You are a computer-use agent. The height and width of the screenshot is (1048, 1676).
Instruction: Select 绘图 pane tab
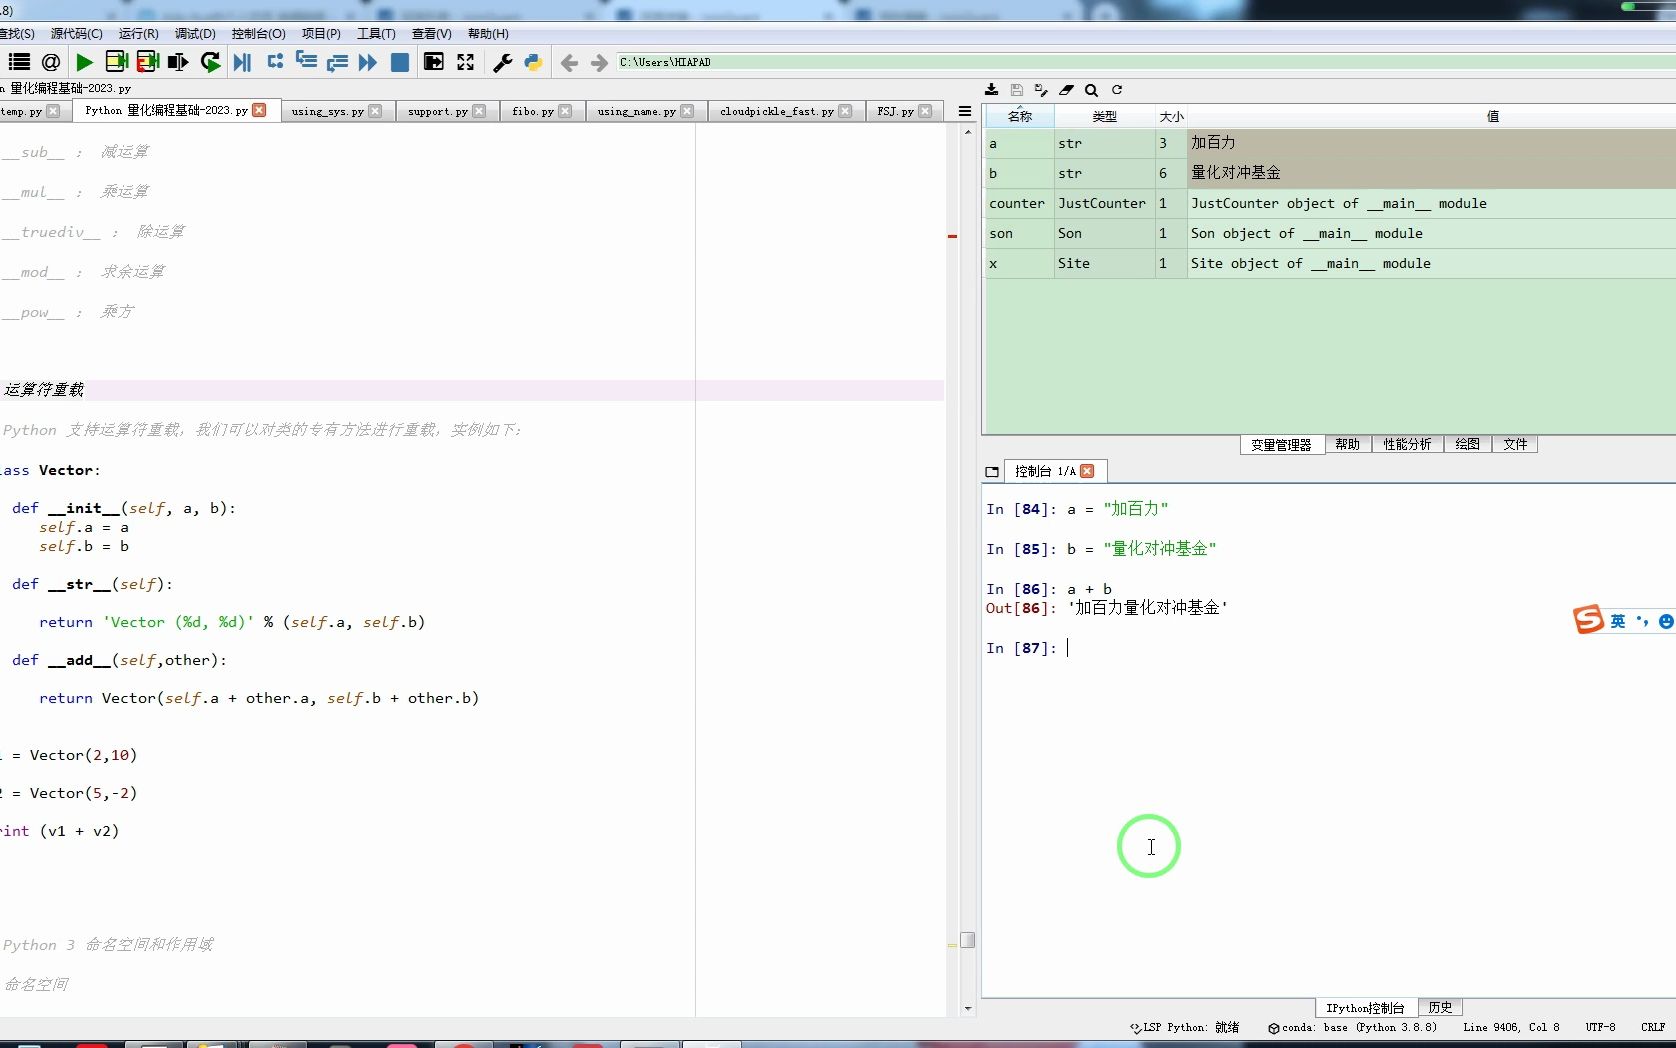(x=1467, y=445)
